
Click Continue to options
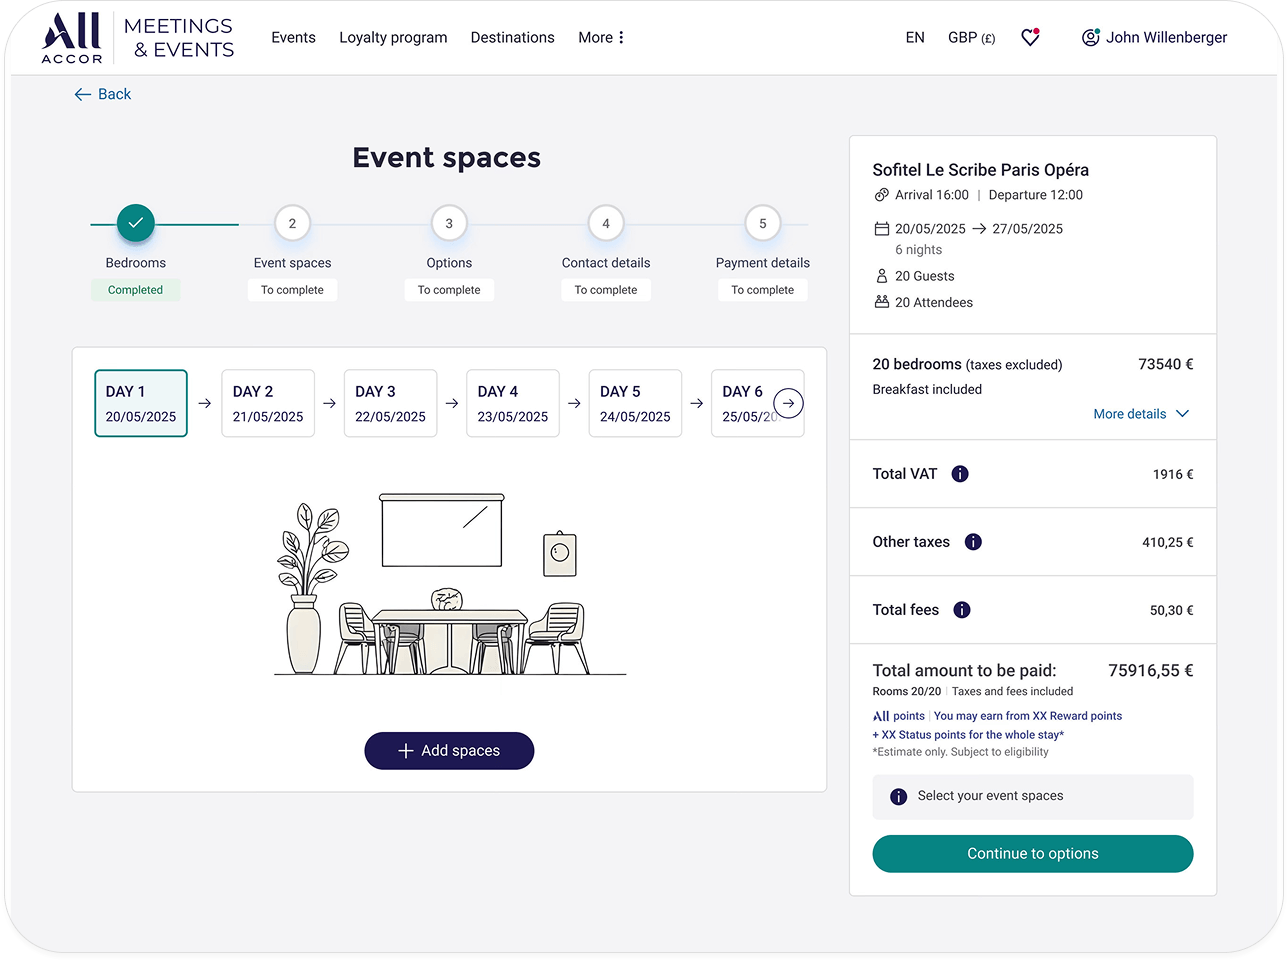click(1032, 853)
